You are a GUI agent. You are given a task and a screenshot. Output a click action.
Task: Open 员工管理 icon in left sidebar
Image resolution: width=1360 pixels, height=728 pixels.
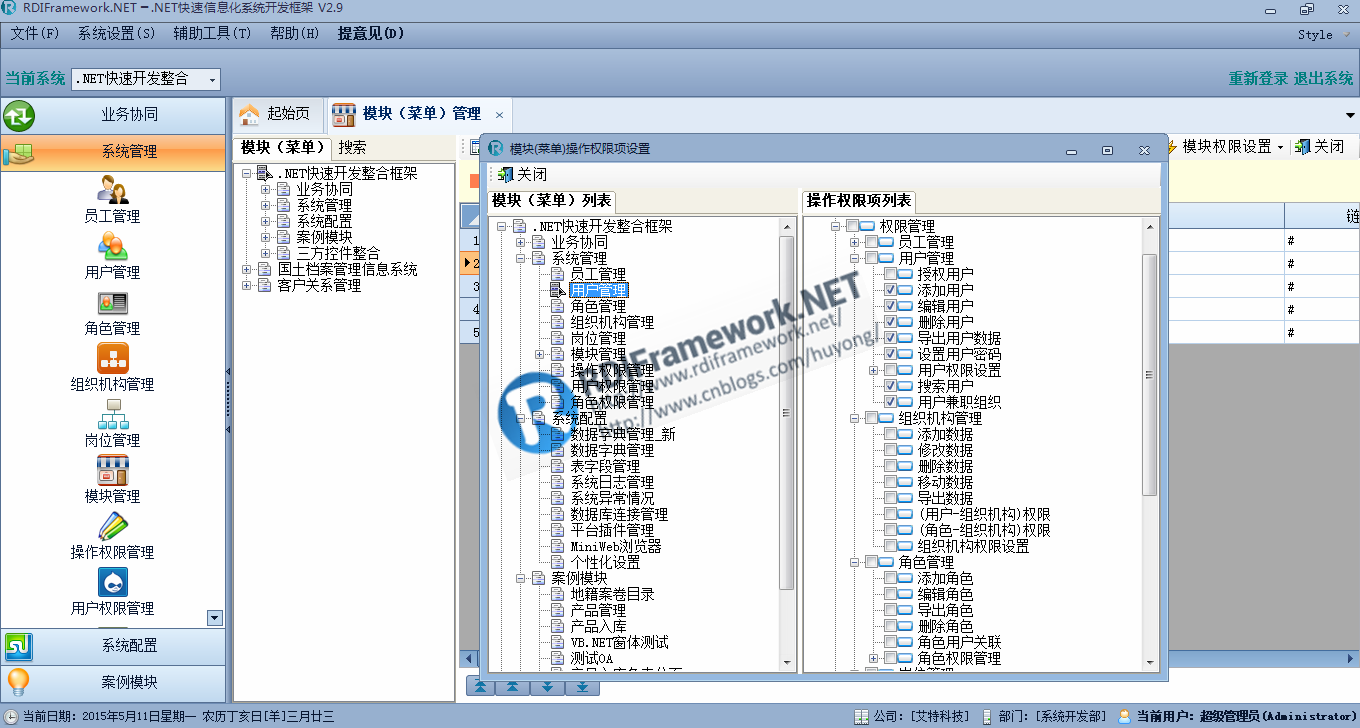(112, 190)
